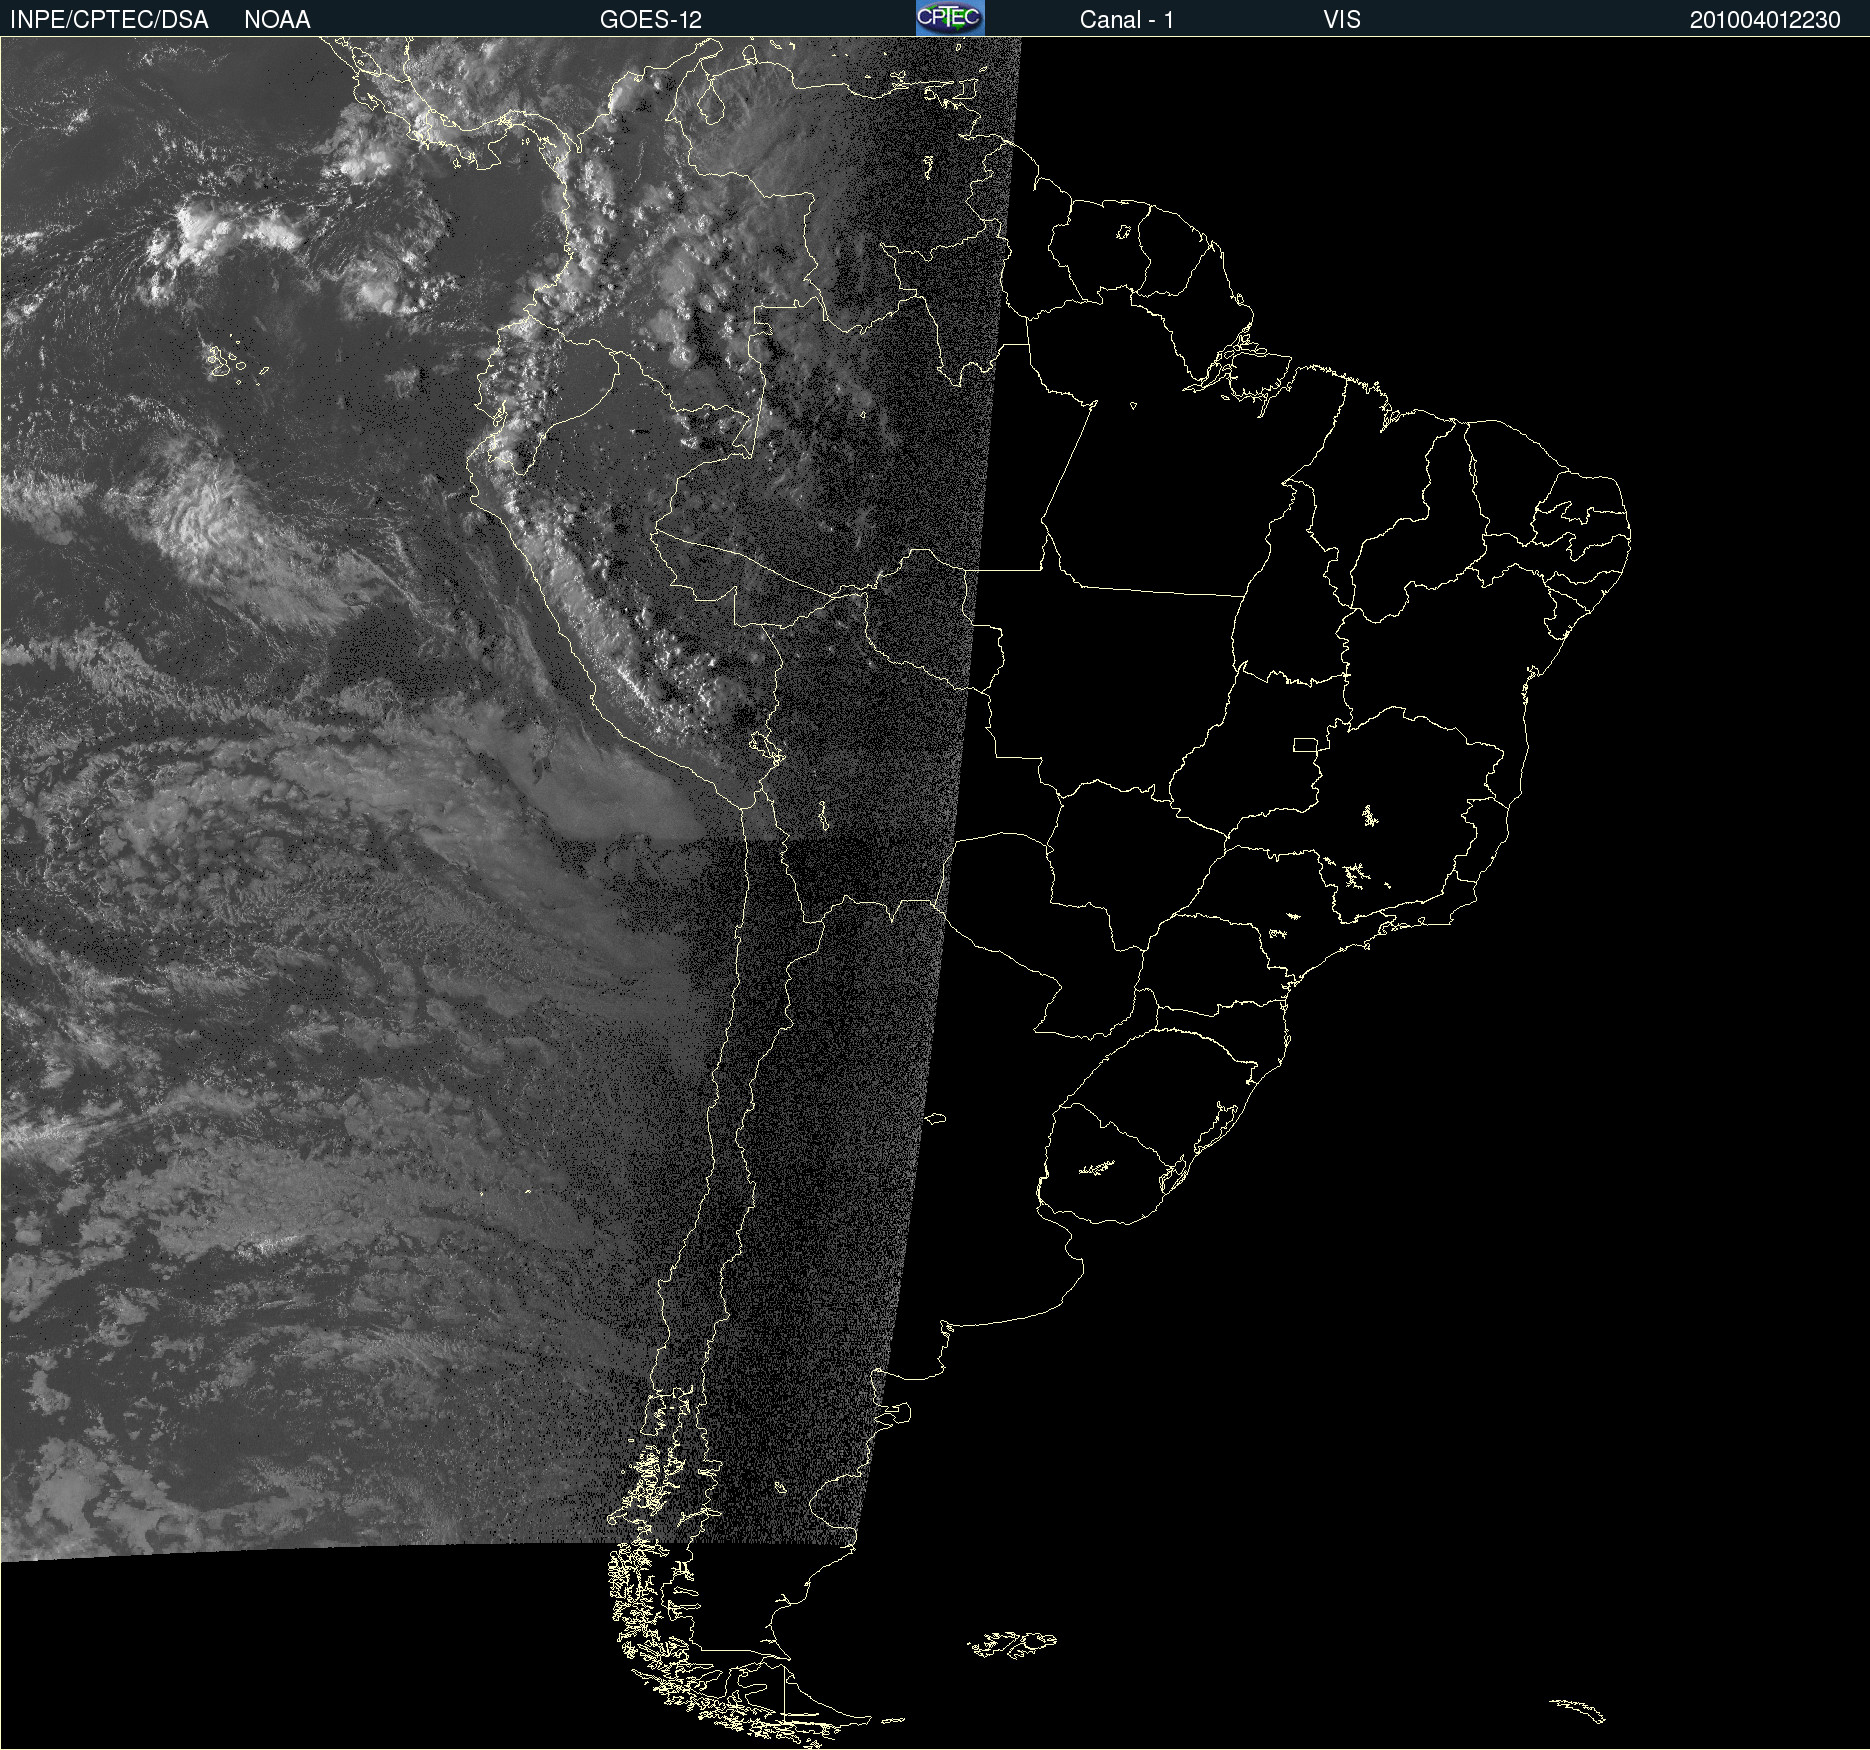Viewport: 1870px width, 1750px height.
Task: Select the Canal - 1 header text
Action: (x=1127, y=19)
